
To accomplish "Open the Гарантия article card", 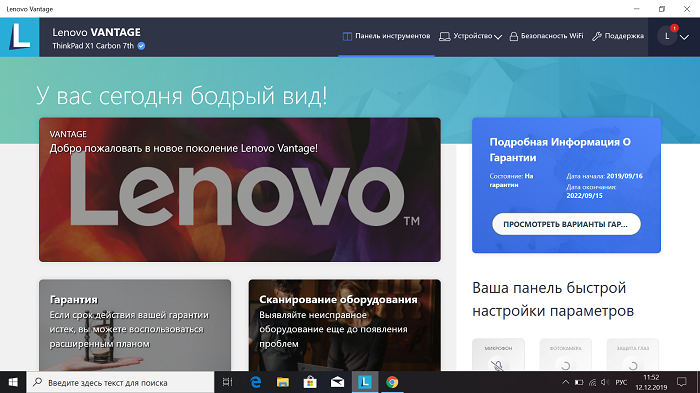I will (135, 325).
